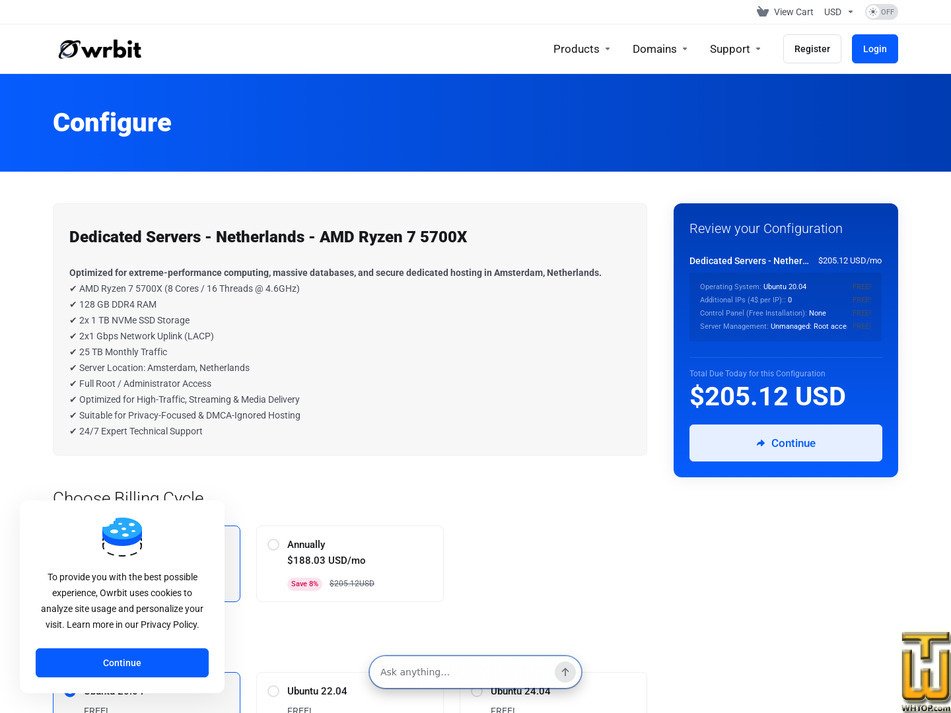The width and height of the screenshot is (951, 713).
Task: Click the Configure page title
Action: [x=112, y=122]
